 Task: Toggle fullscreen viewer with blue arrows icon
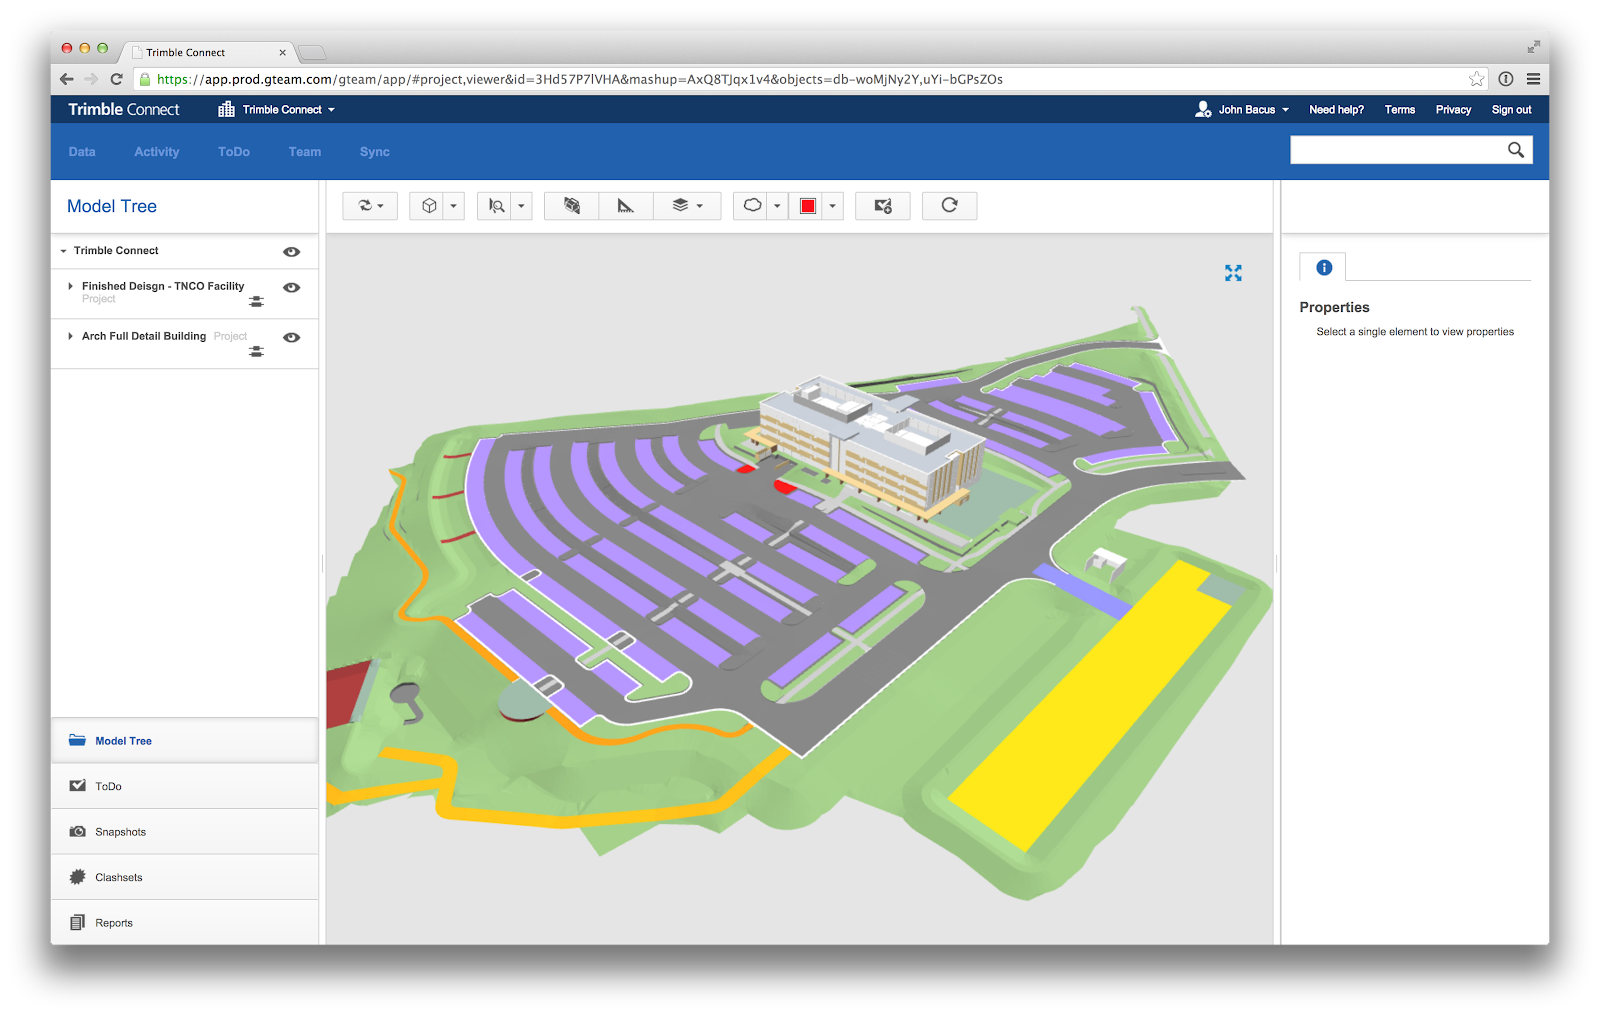1233,273
